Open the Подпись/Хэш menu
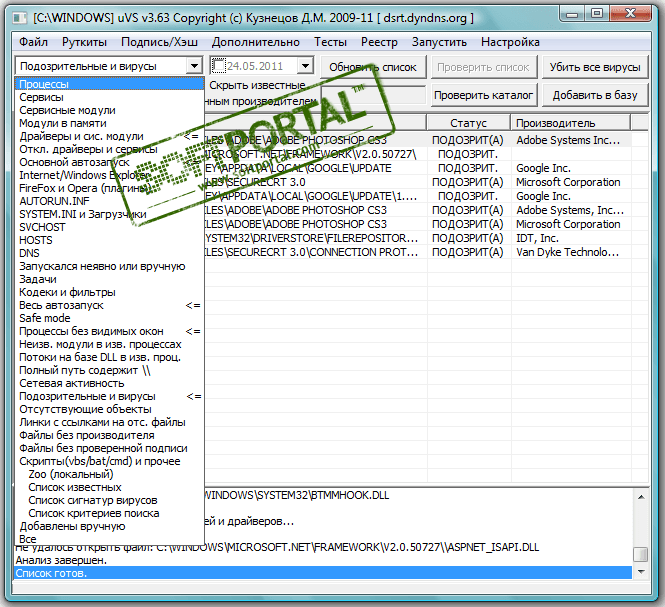 pos(159,42)
